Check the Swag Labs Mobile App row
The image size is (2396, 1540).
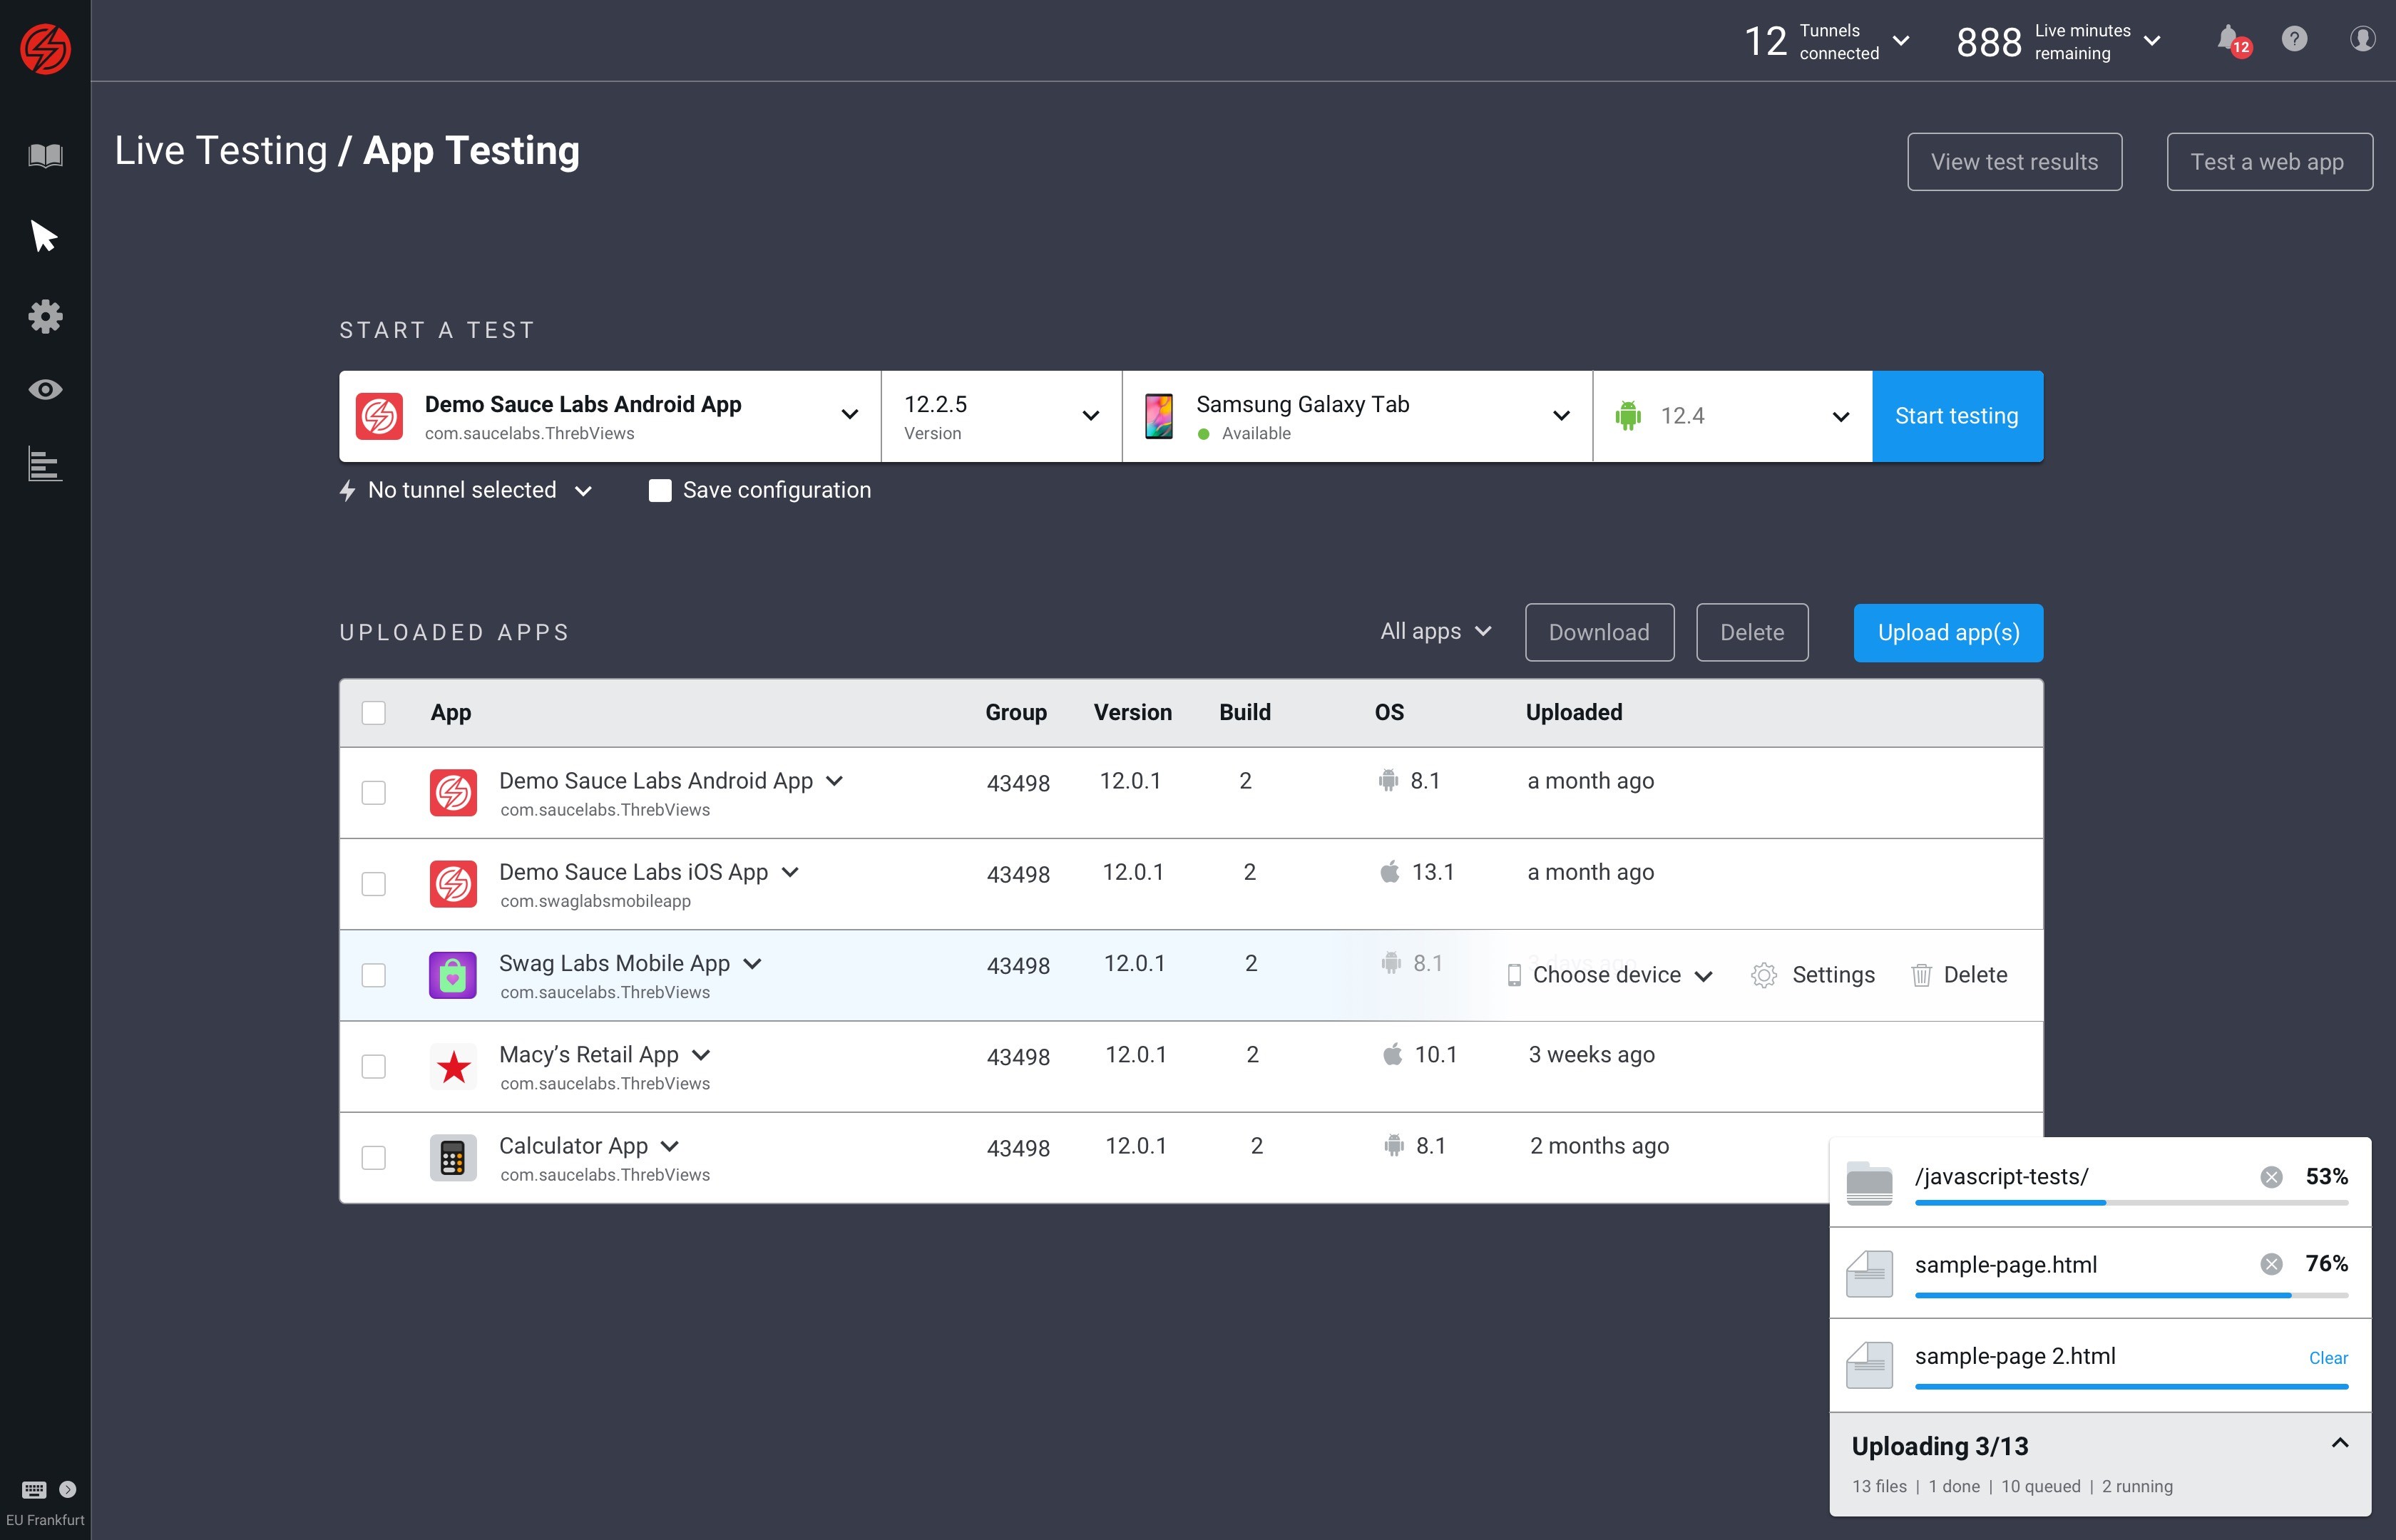[373, 975]
